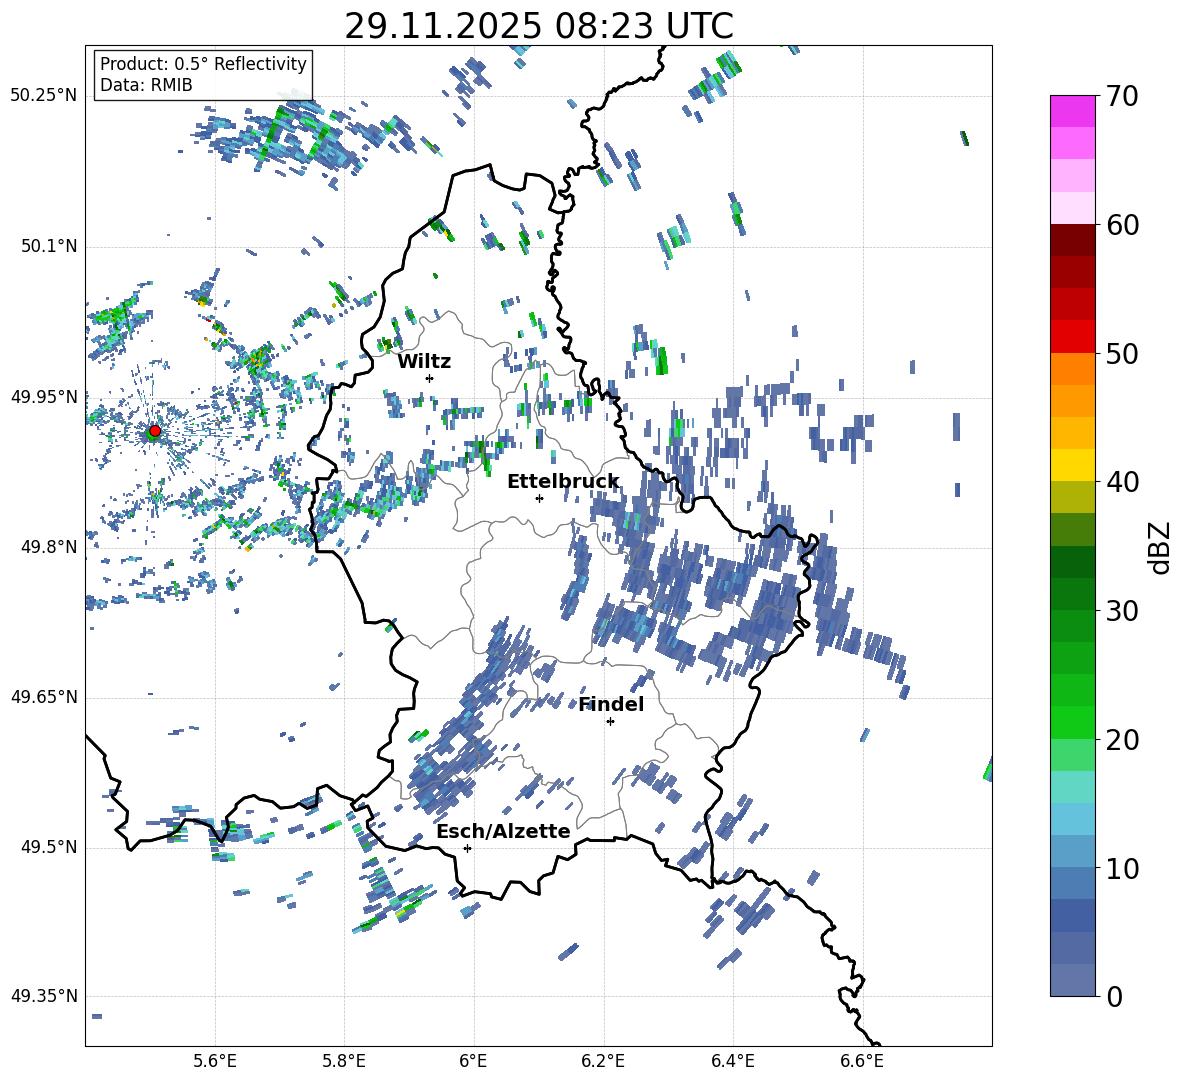Screen dimensions: 1184x1081
Task: Click the 6.2°E longitude label
Action: (x=604, y=1059)
